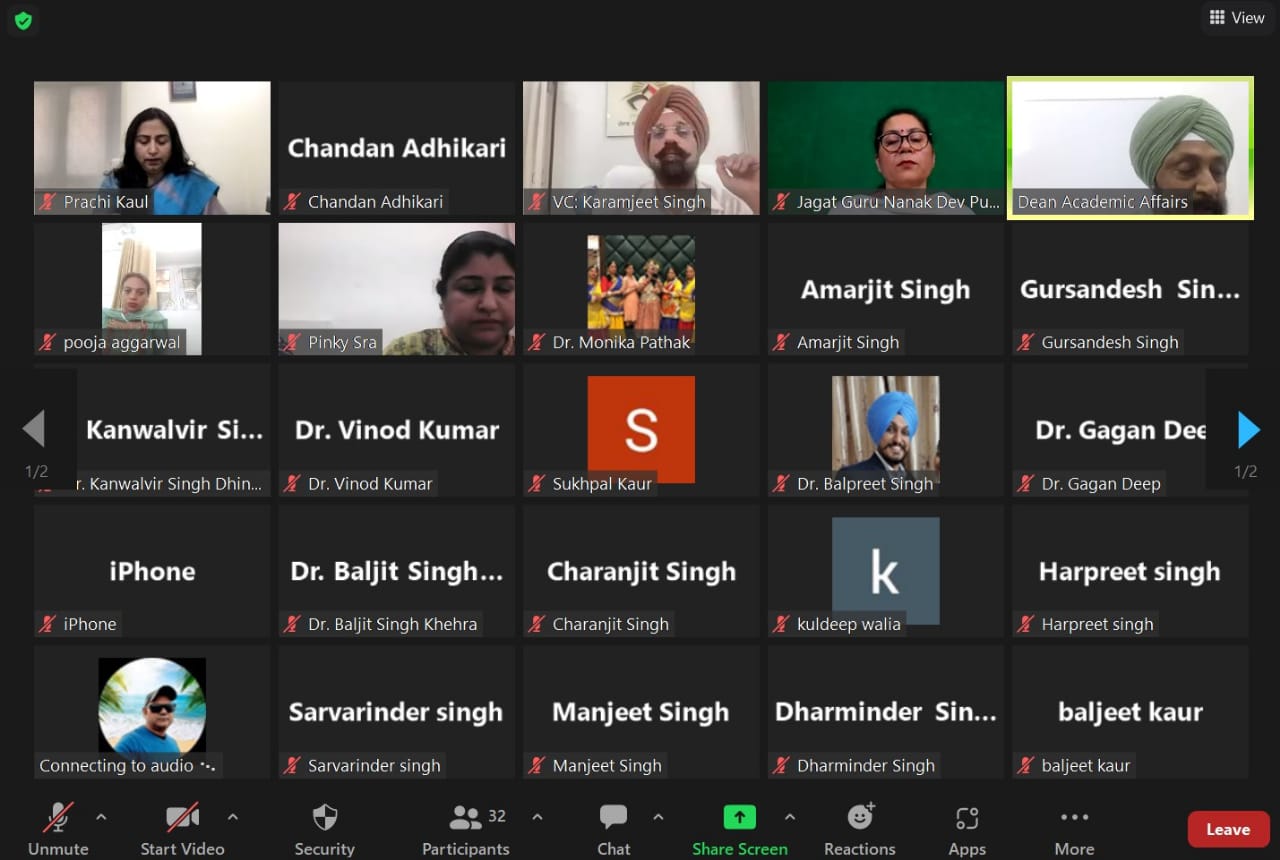Click muted mic icon of Manjeet Singh
This screenshot has width=1280, height=860.
click(x=537, y=766)
